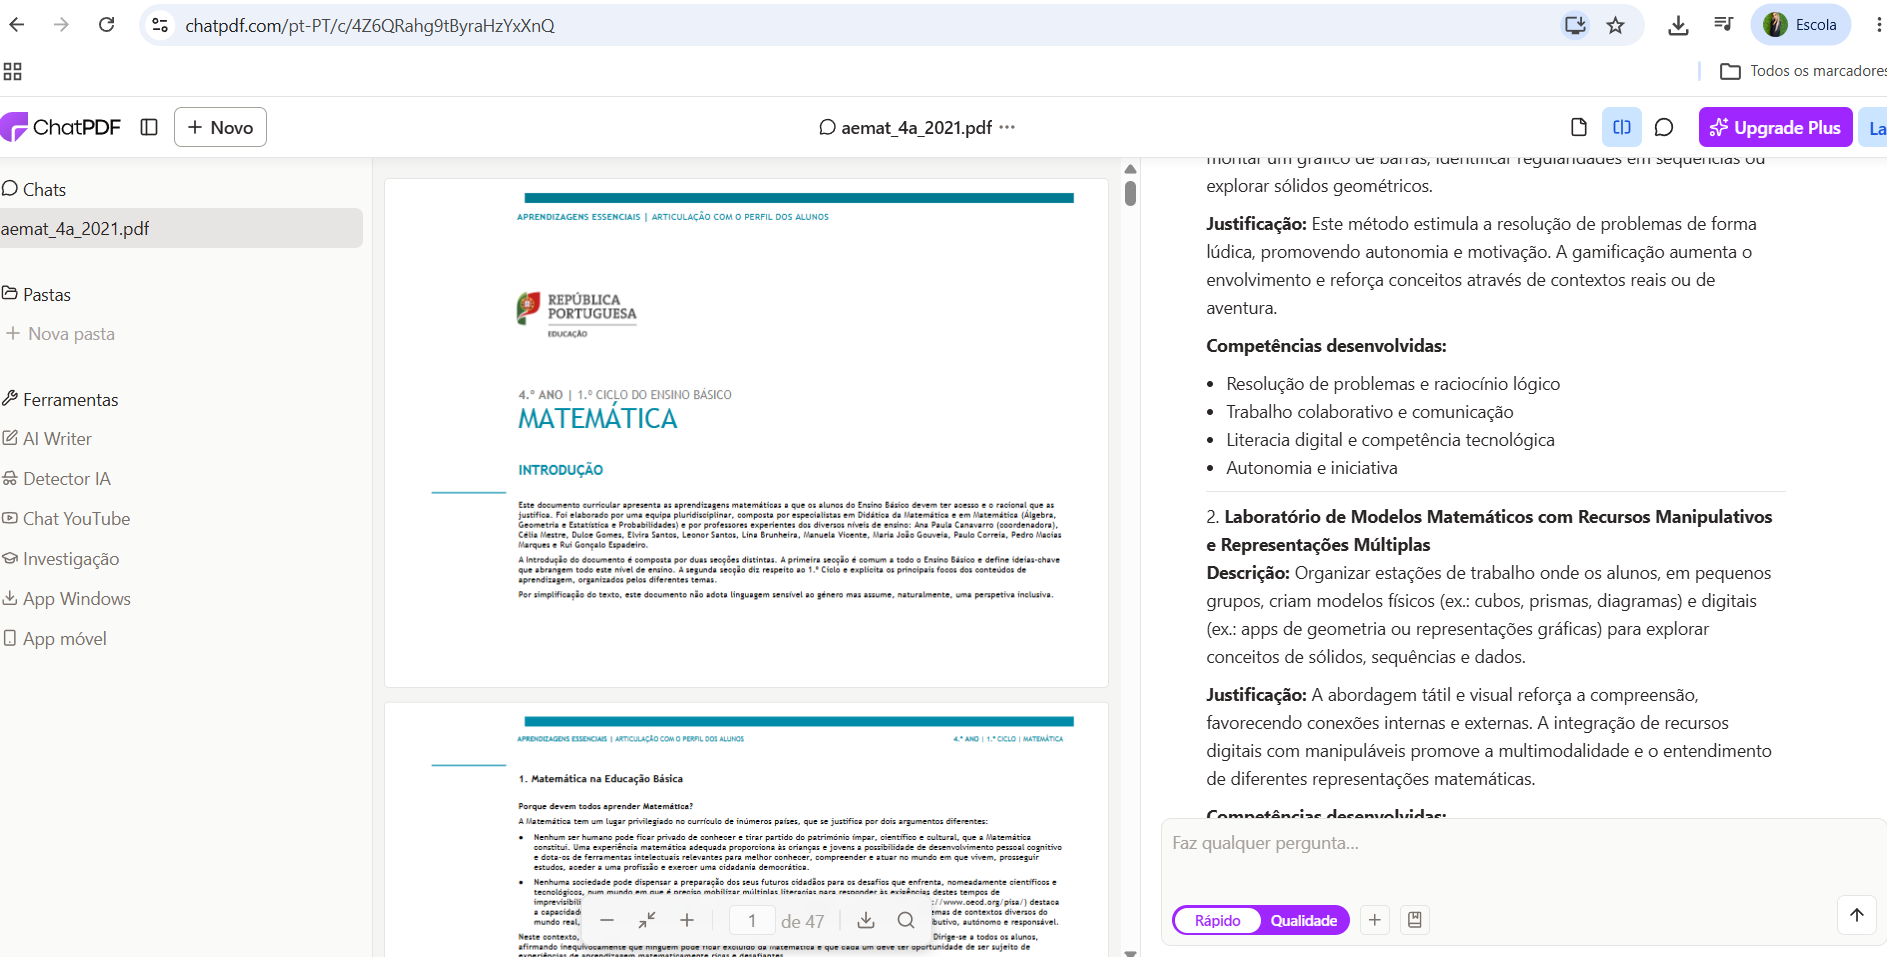
Task: Click the PDF viewer scrollbar thumb
Action: point(1130,192)
